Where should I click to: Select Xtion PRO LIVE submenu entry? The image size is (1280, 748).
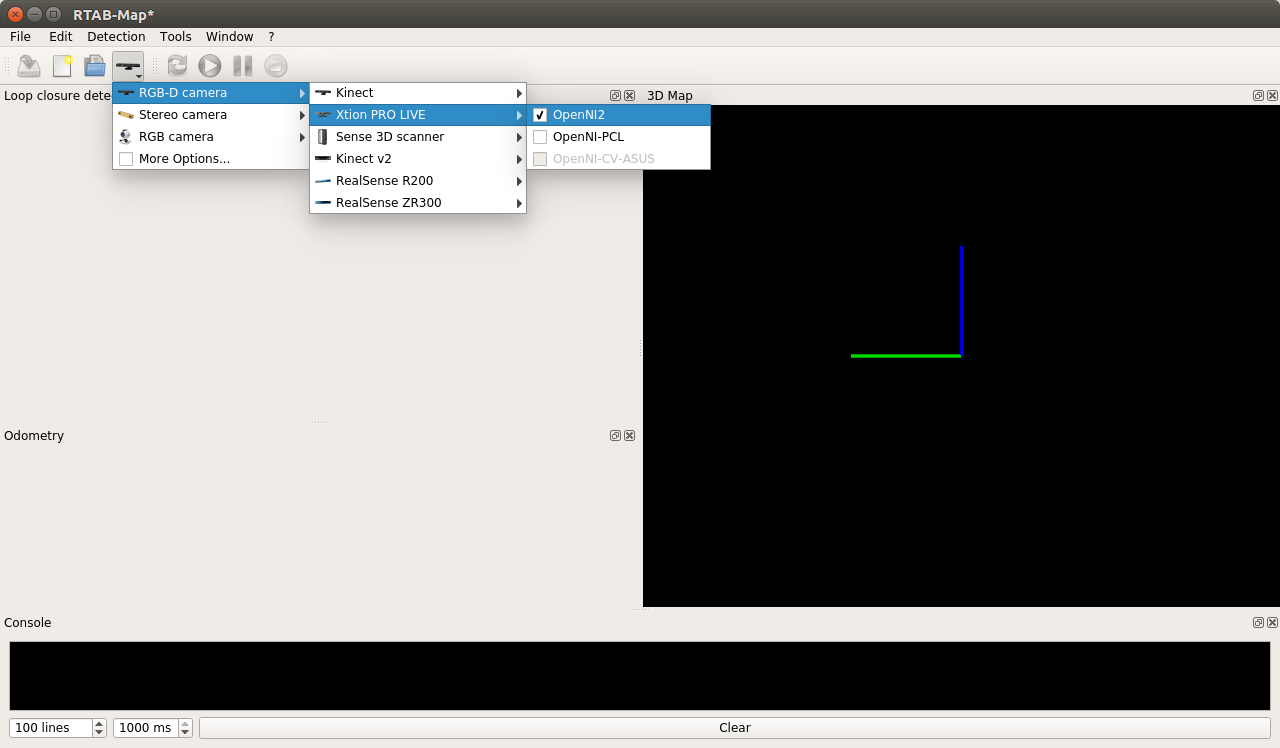tap(418, 115)
